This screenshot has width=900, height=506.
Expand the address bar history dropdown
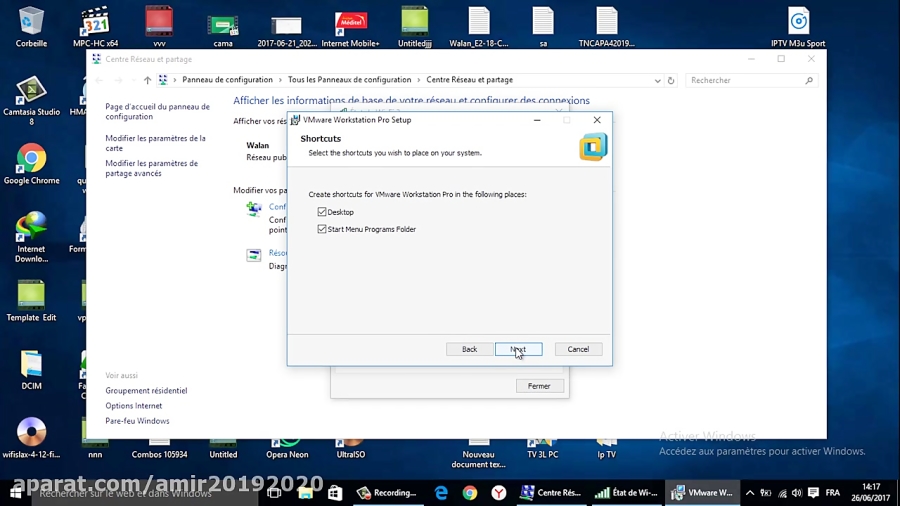point(657,80)
